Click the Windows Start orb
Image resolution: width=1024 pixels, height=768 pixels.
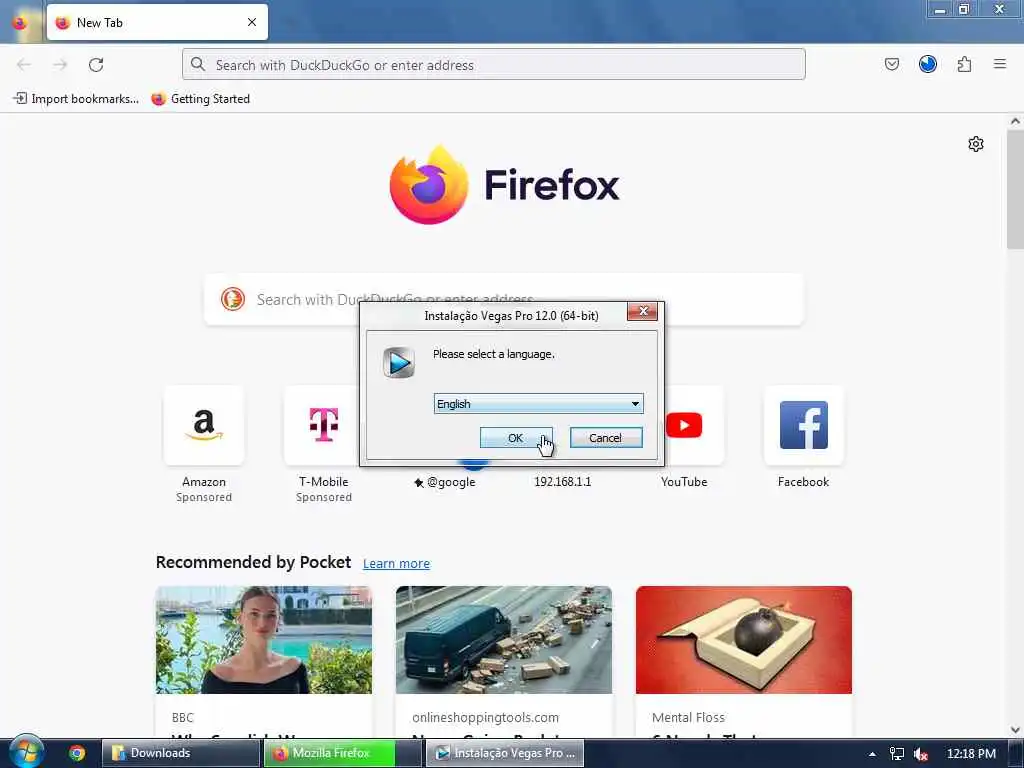27,752
